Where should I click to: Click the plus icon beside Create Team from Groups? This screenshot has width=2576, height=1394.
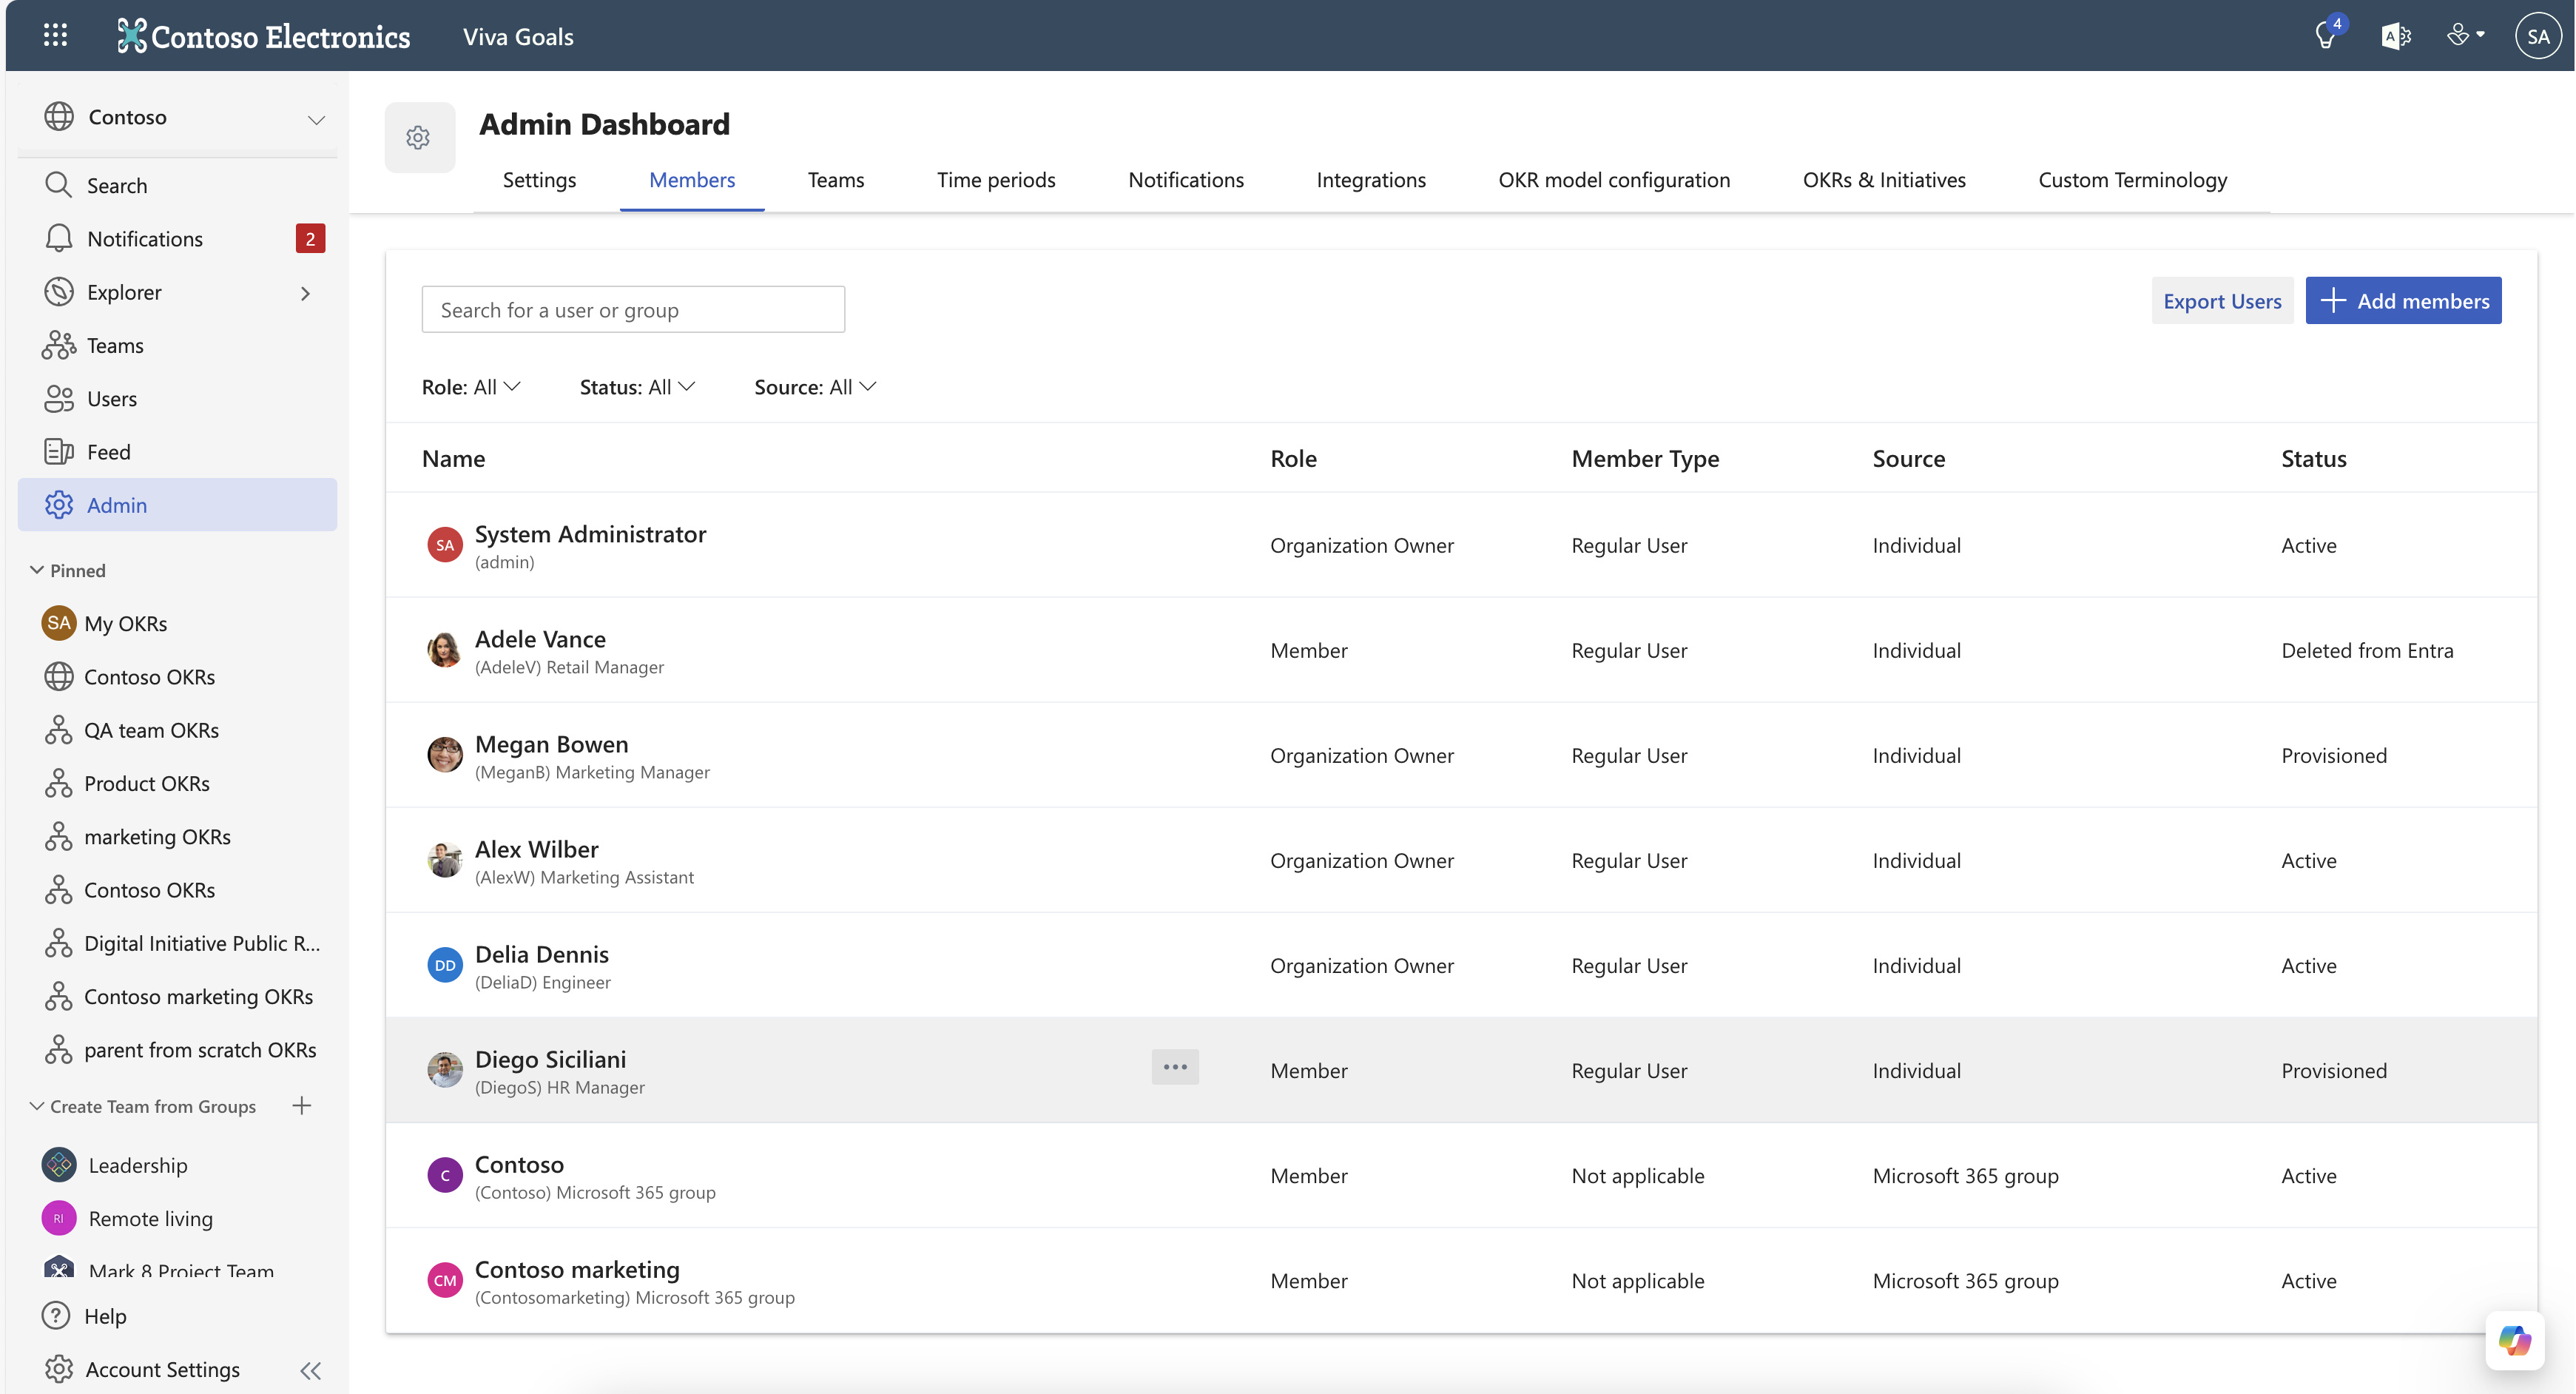click(301, 1105)
